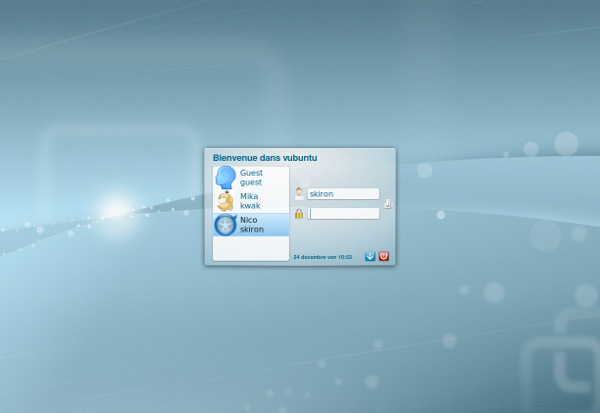Click the red power shutdown button
The width and height of the screenshot is (600, 413).
click(x=384, y=256)
